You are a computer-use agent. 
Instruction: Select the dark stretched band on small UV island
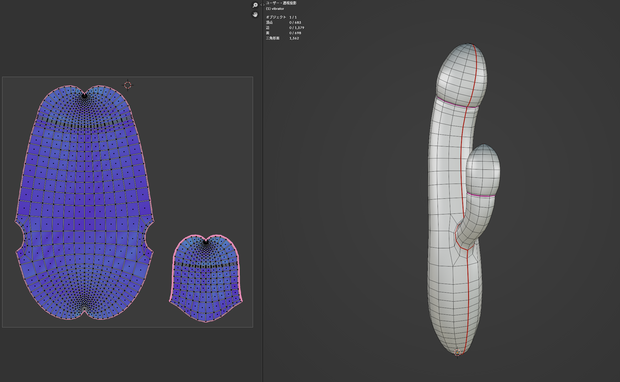(x=206, y=265)
